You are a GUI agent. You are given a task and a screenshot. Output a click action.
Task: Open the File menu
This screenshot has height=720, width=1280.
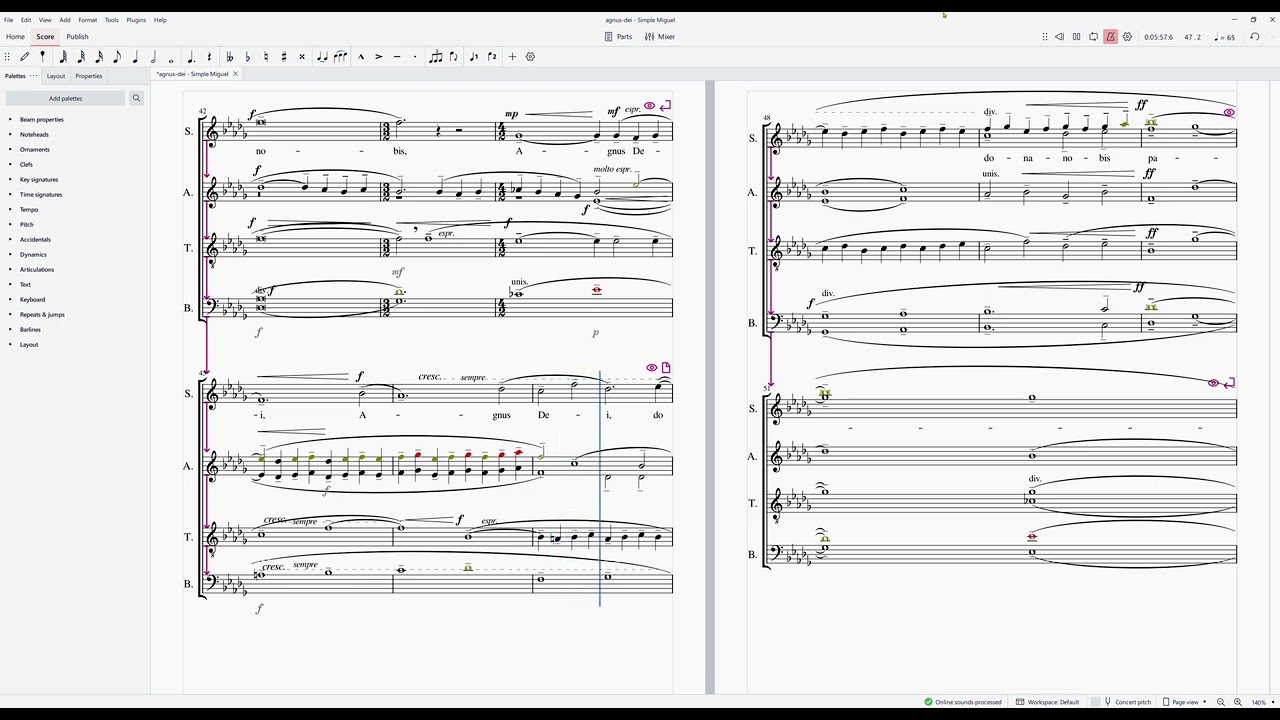(8, 20)
